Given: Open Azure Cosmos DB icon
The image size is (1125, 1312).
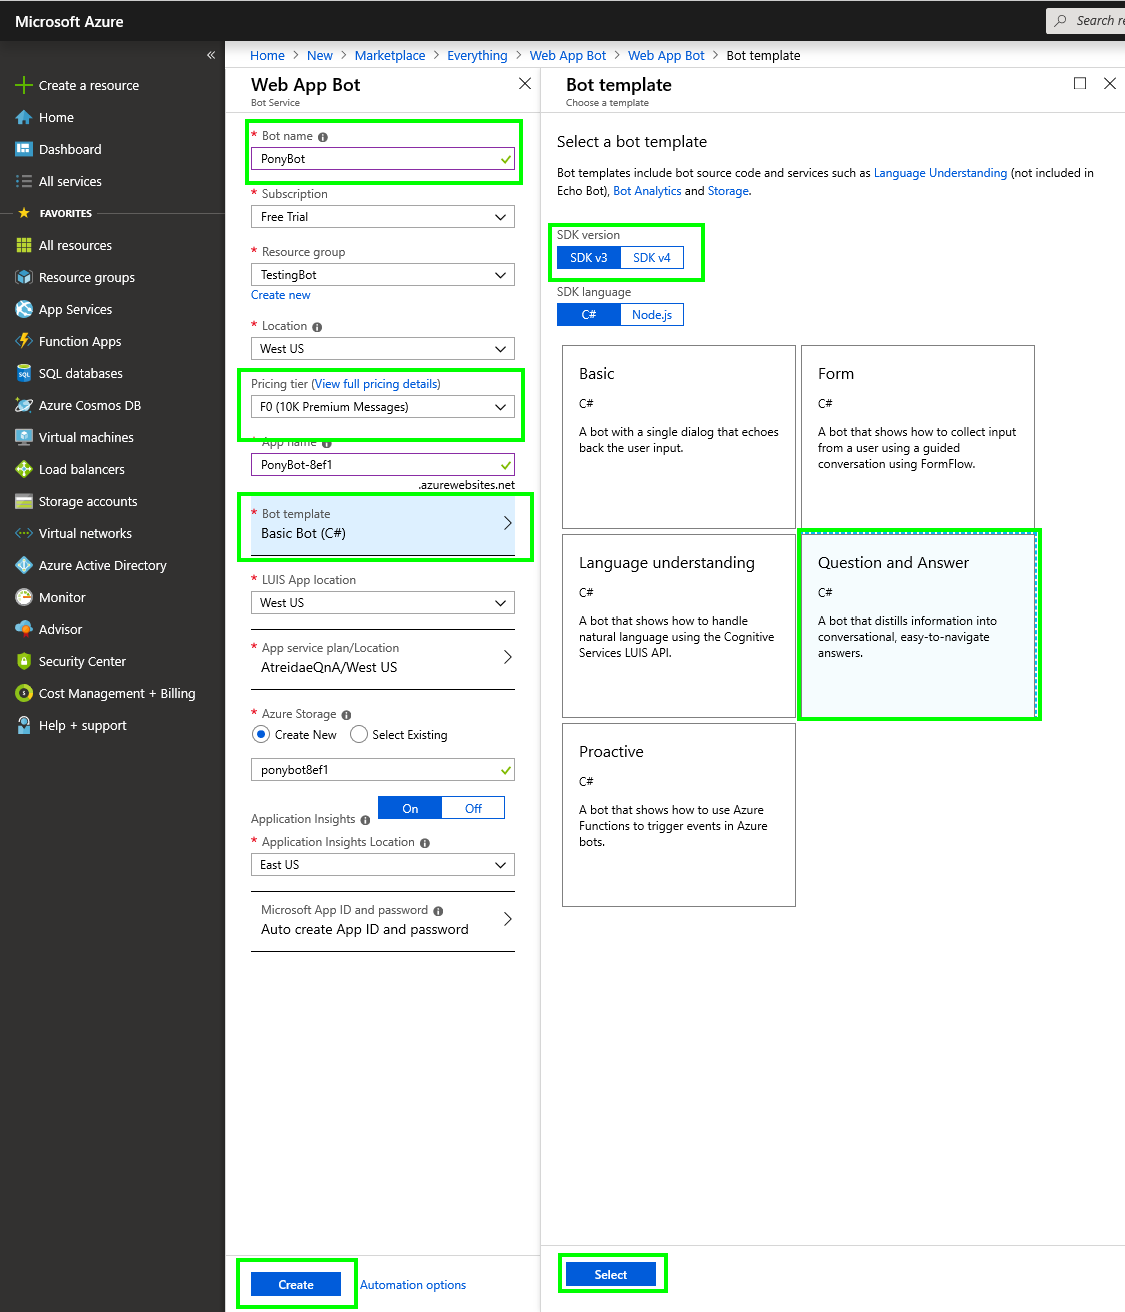Looking at the screenshot, I should (x=24, y=405).
